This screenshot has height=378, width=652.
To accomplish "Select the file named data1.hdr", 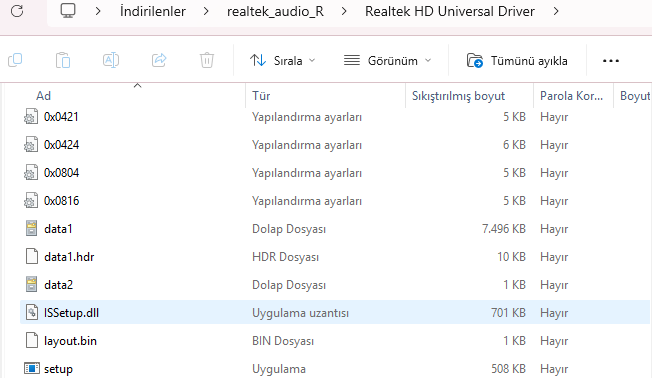I will point(69,257).
